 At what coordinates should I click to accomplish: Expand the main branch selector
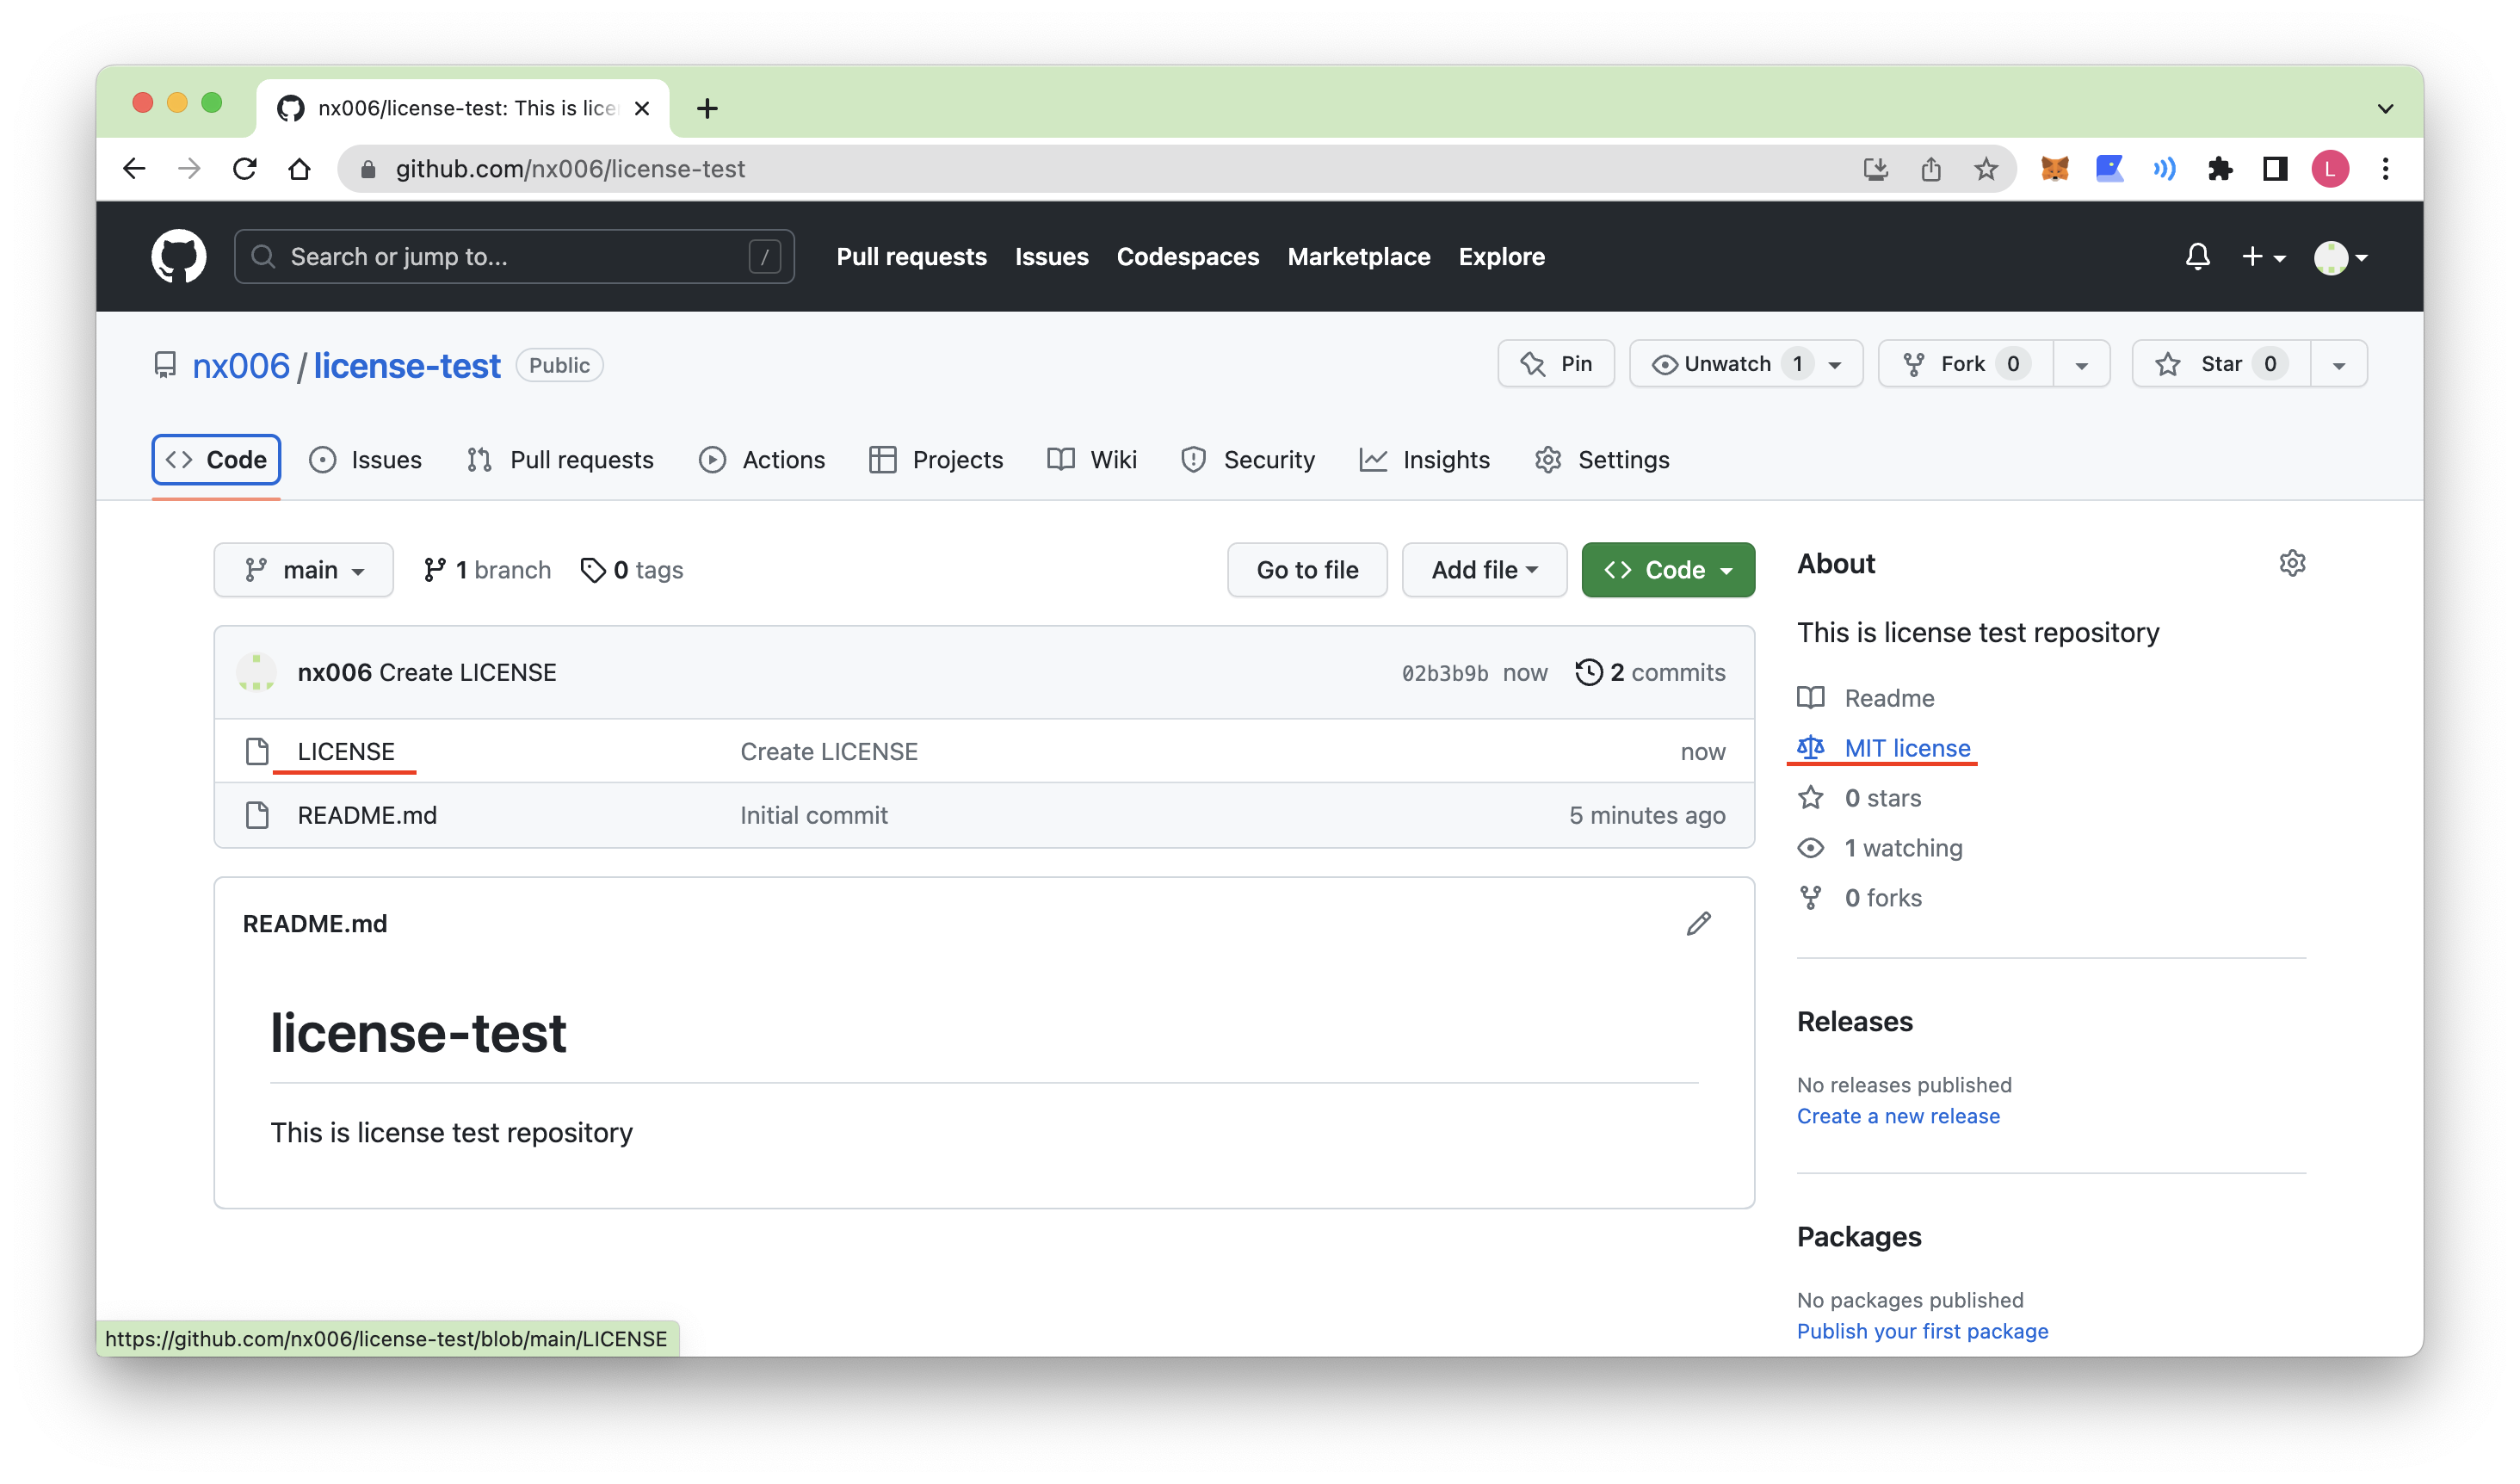coord(303,570)
